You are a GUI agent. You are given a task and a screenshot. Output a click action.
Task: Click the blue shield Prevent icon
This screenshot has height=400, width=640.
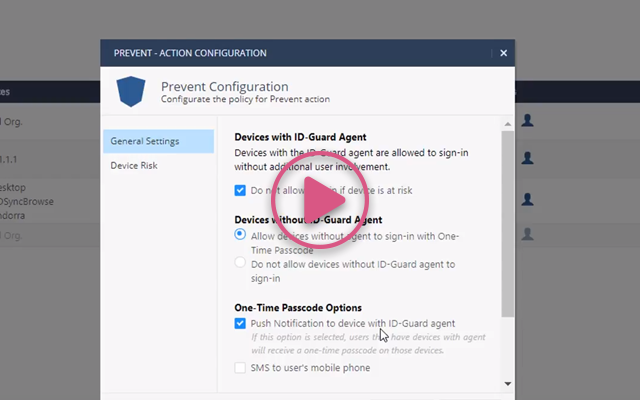tap(131, 91)
